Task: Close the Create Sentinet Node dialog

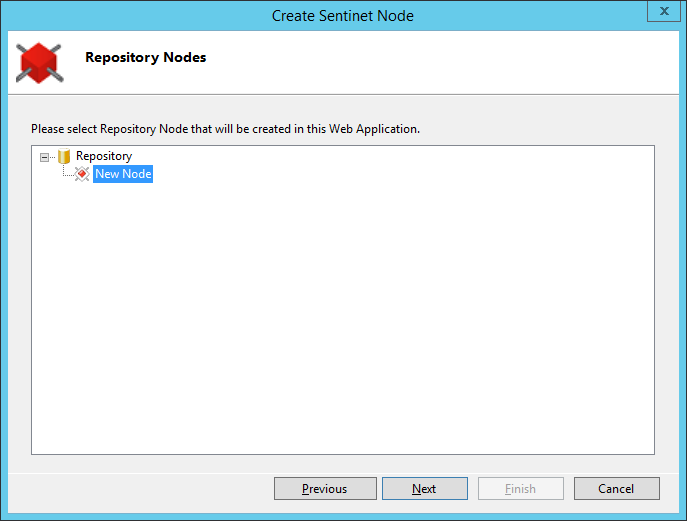Action: (664, 11)
